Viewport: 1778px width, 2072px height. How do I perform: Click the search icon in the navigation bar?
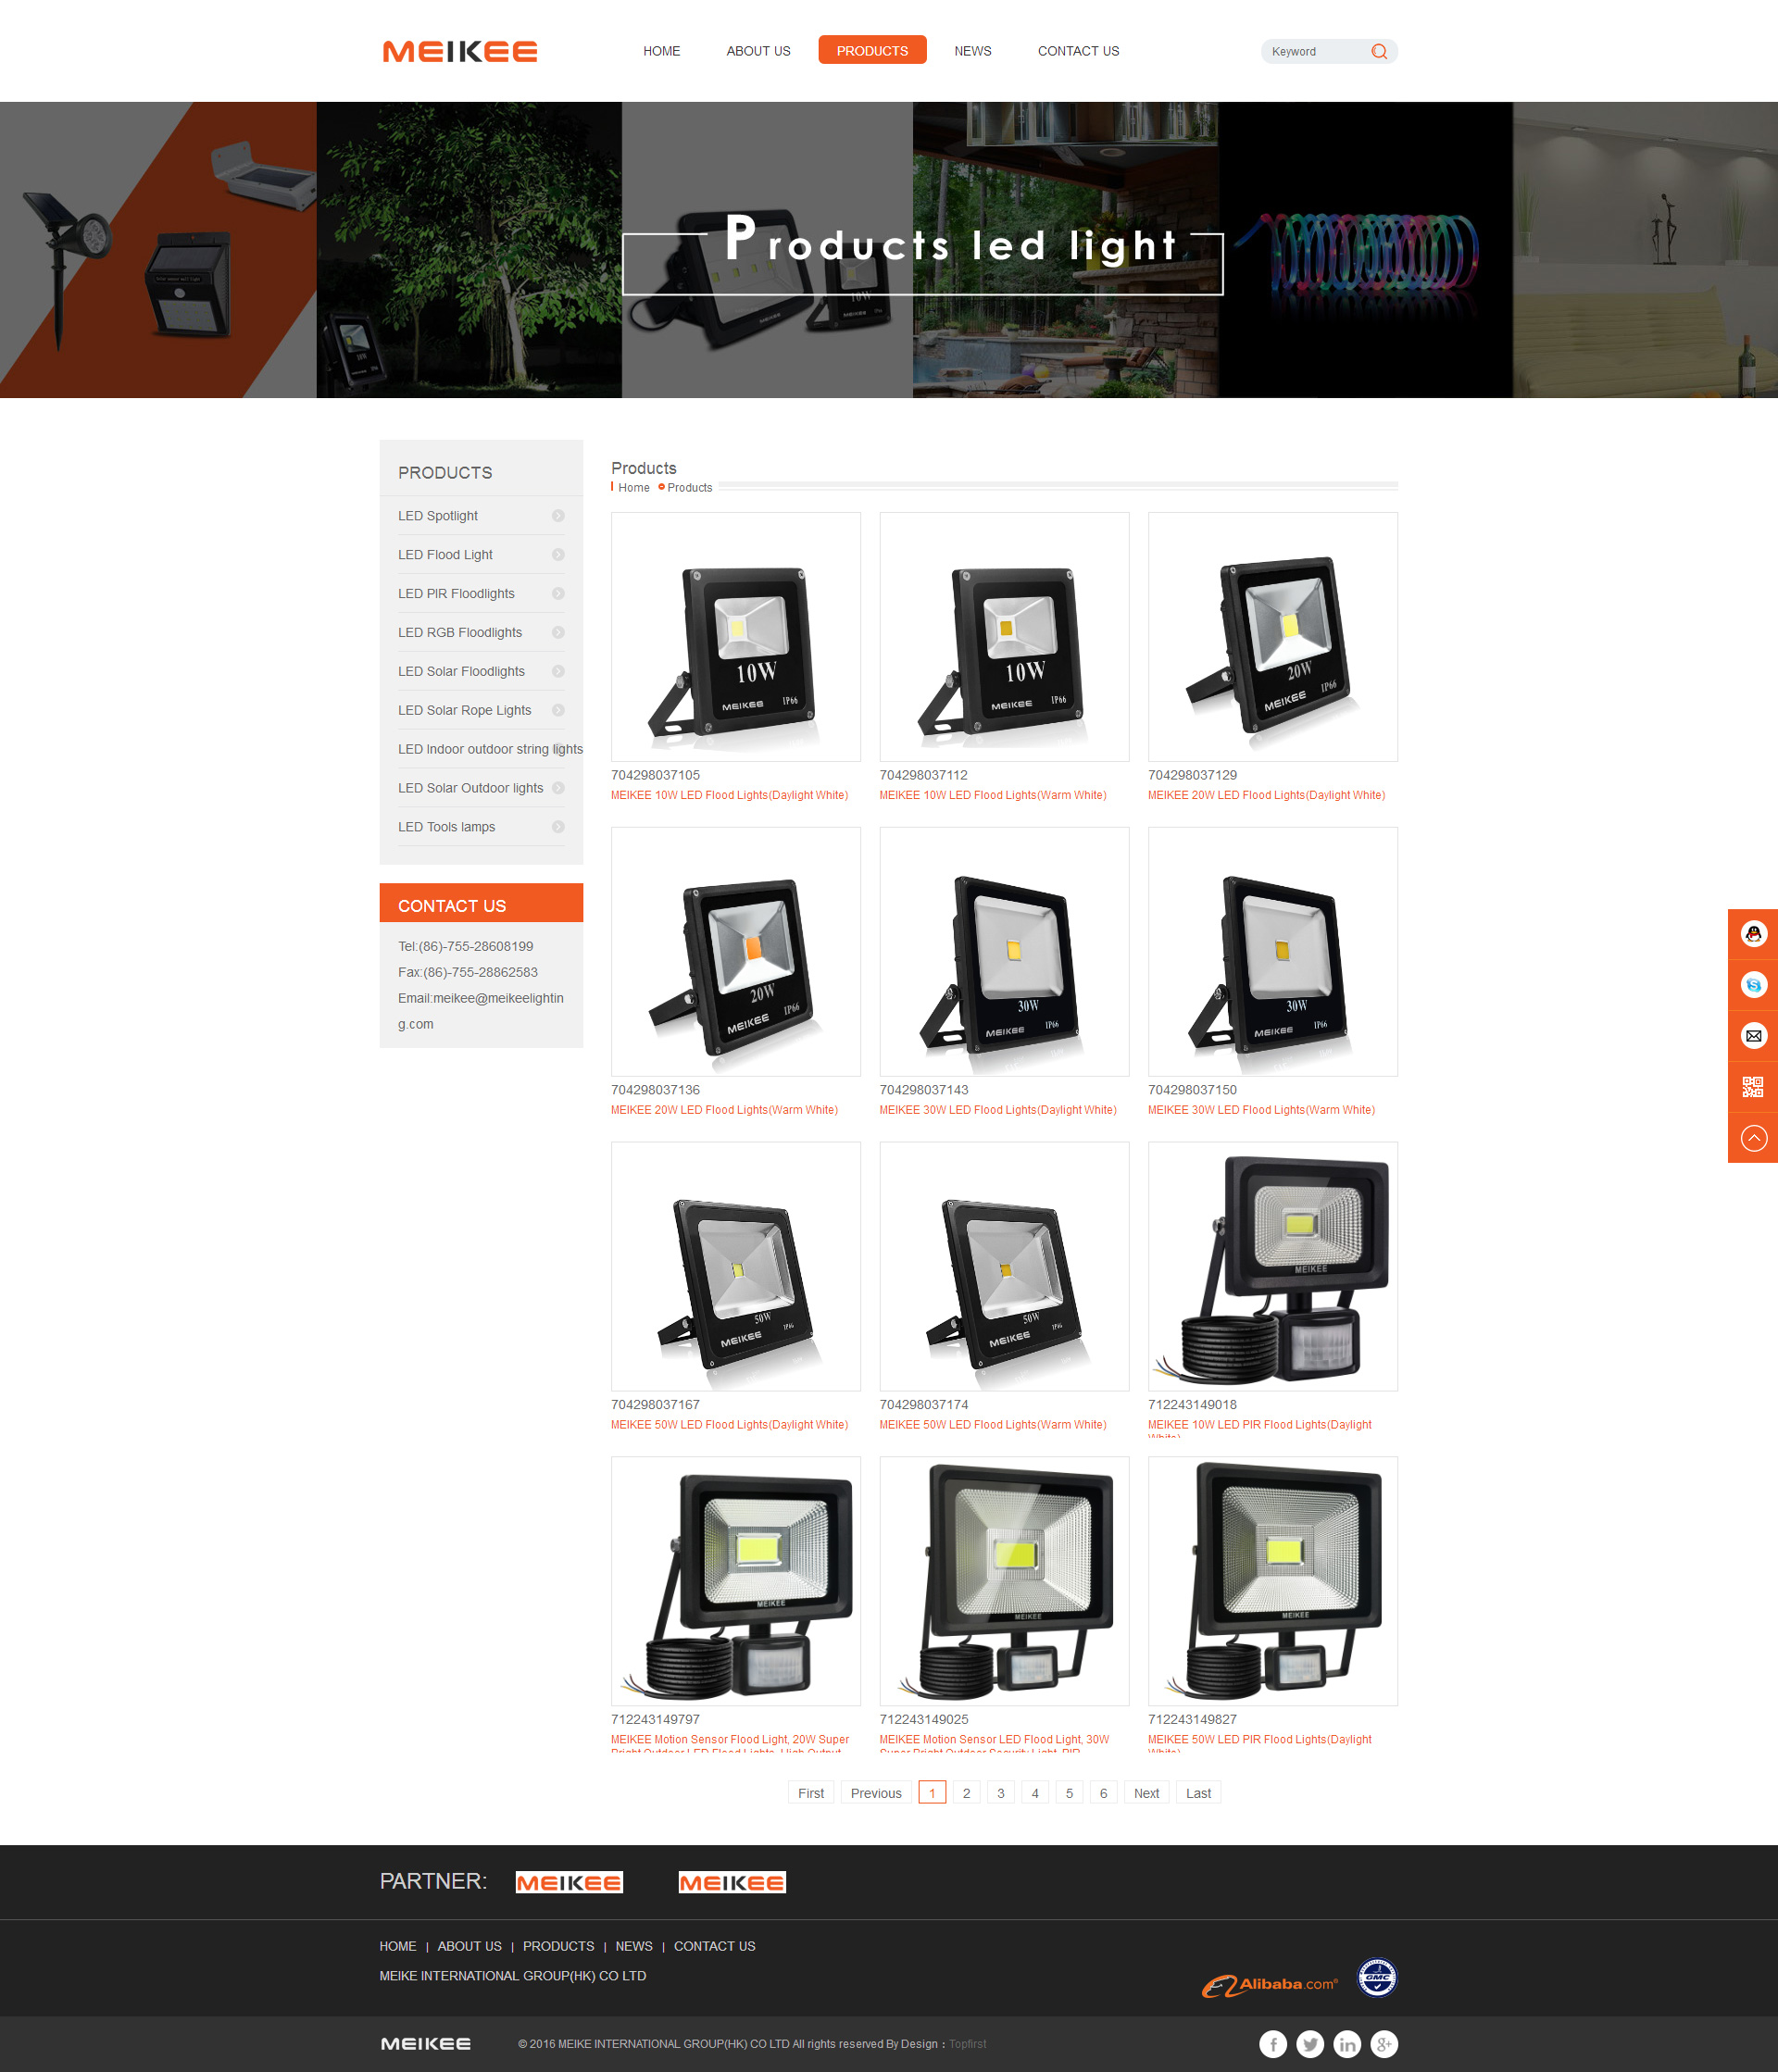tap(1380, 51)
